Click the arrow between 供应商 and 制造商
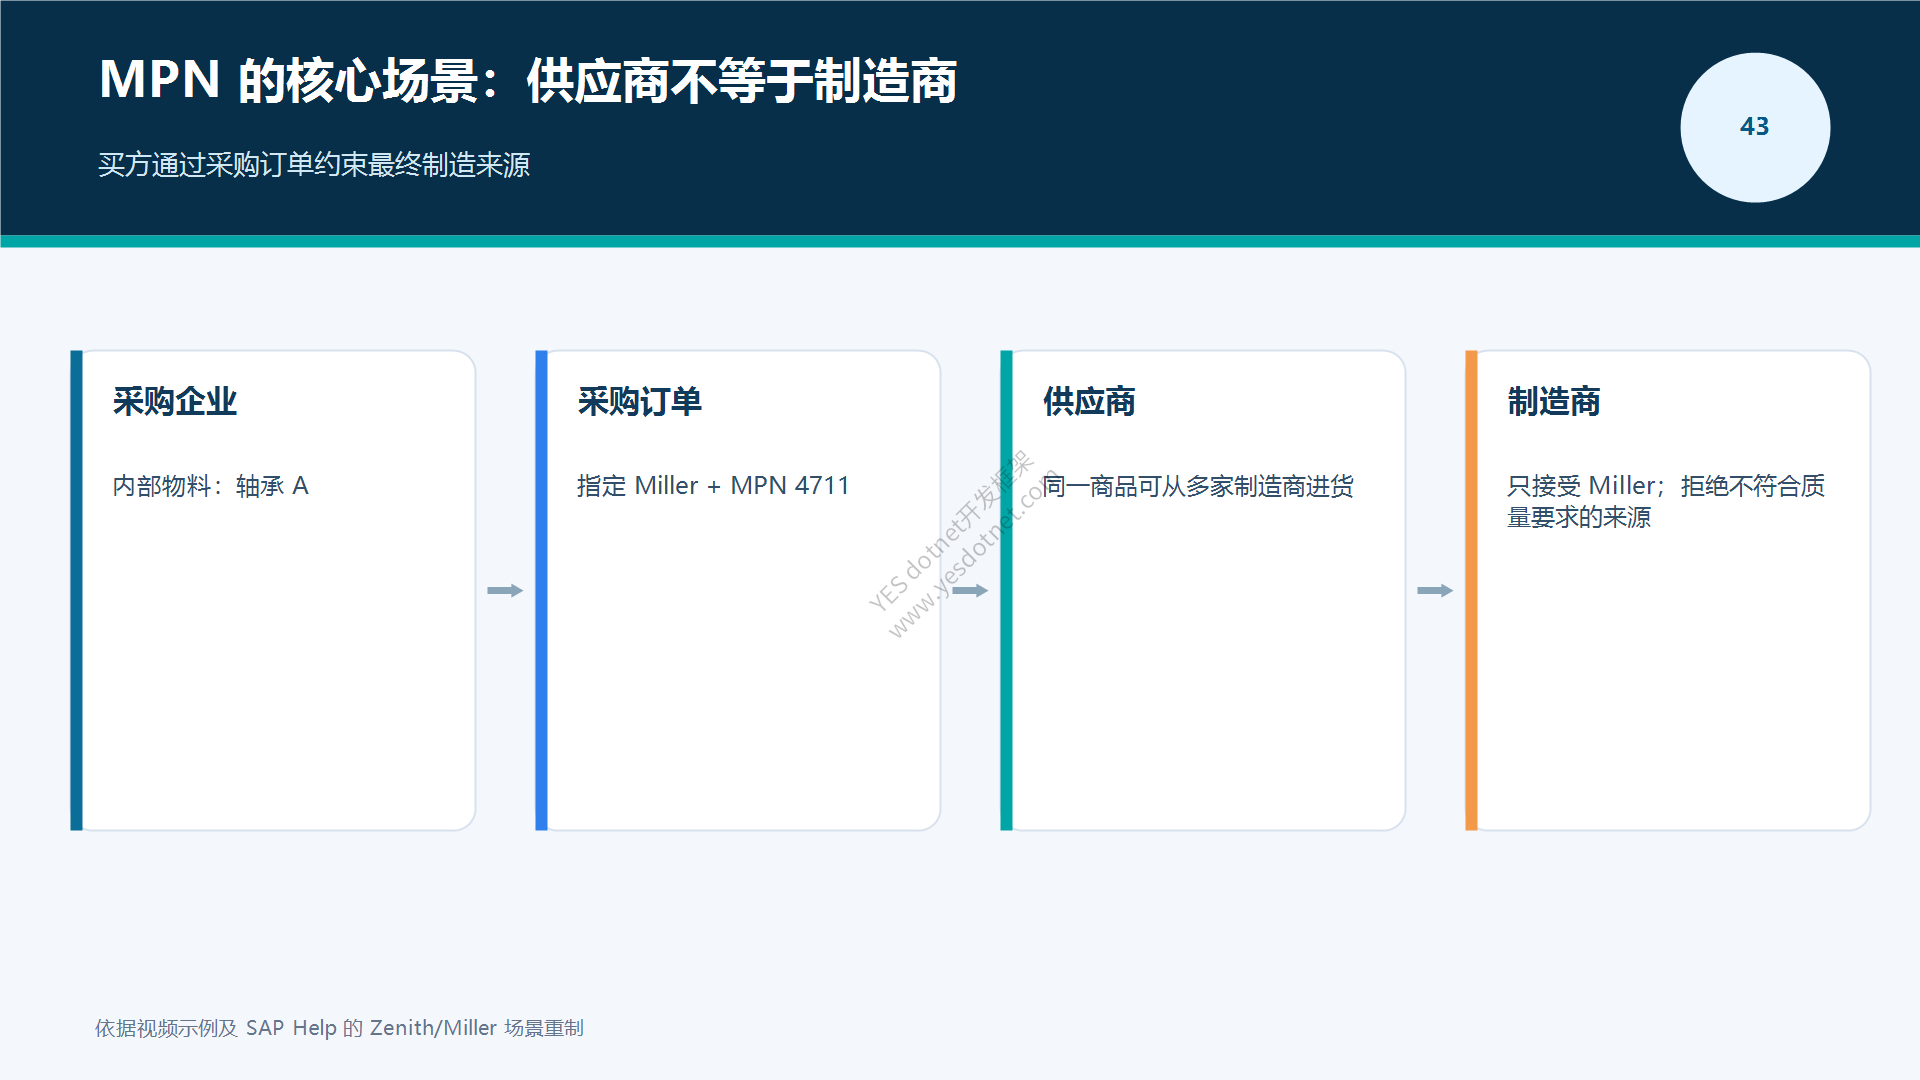Image resolution: width=1920 pixels, height=1080 pixels. tap(1435, 591)
